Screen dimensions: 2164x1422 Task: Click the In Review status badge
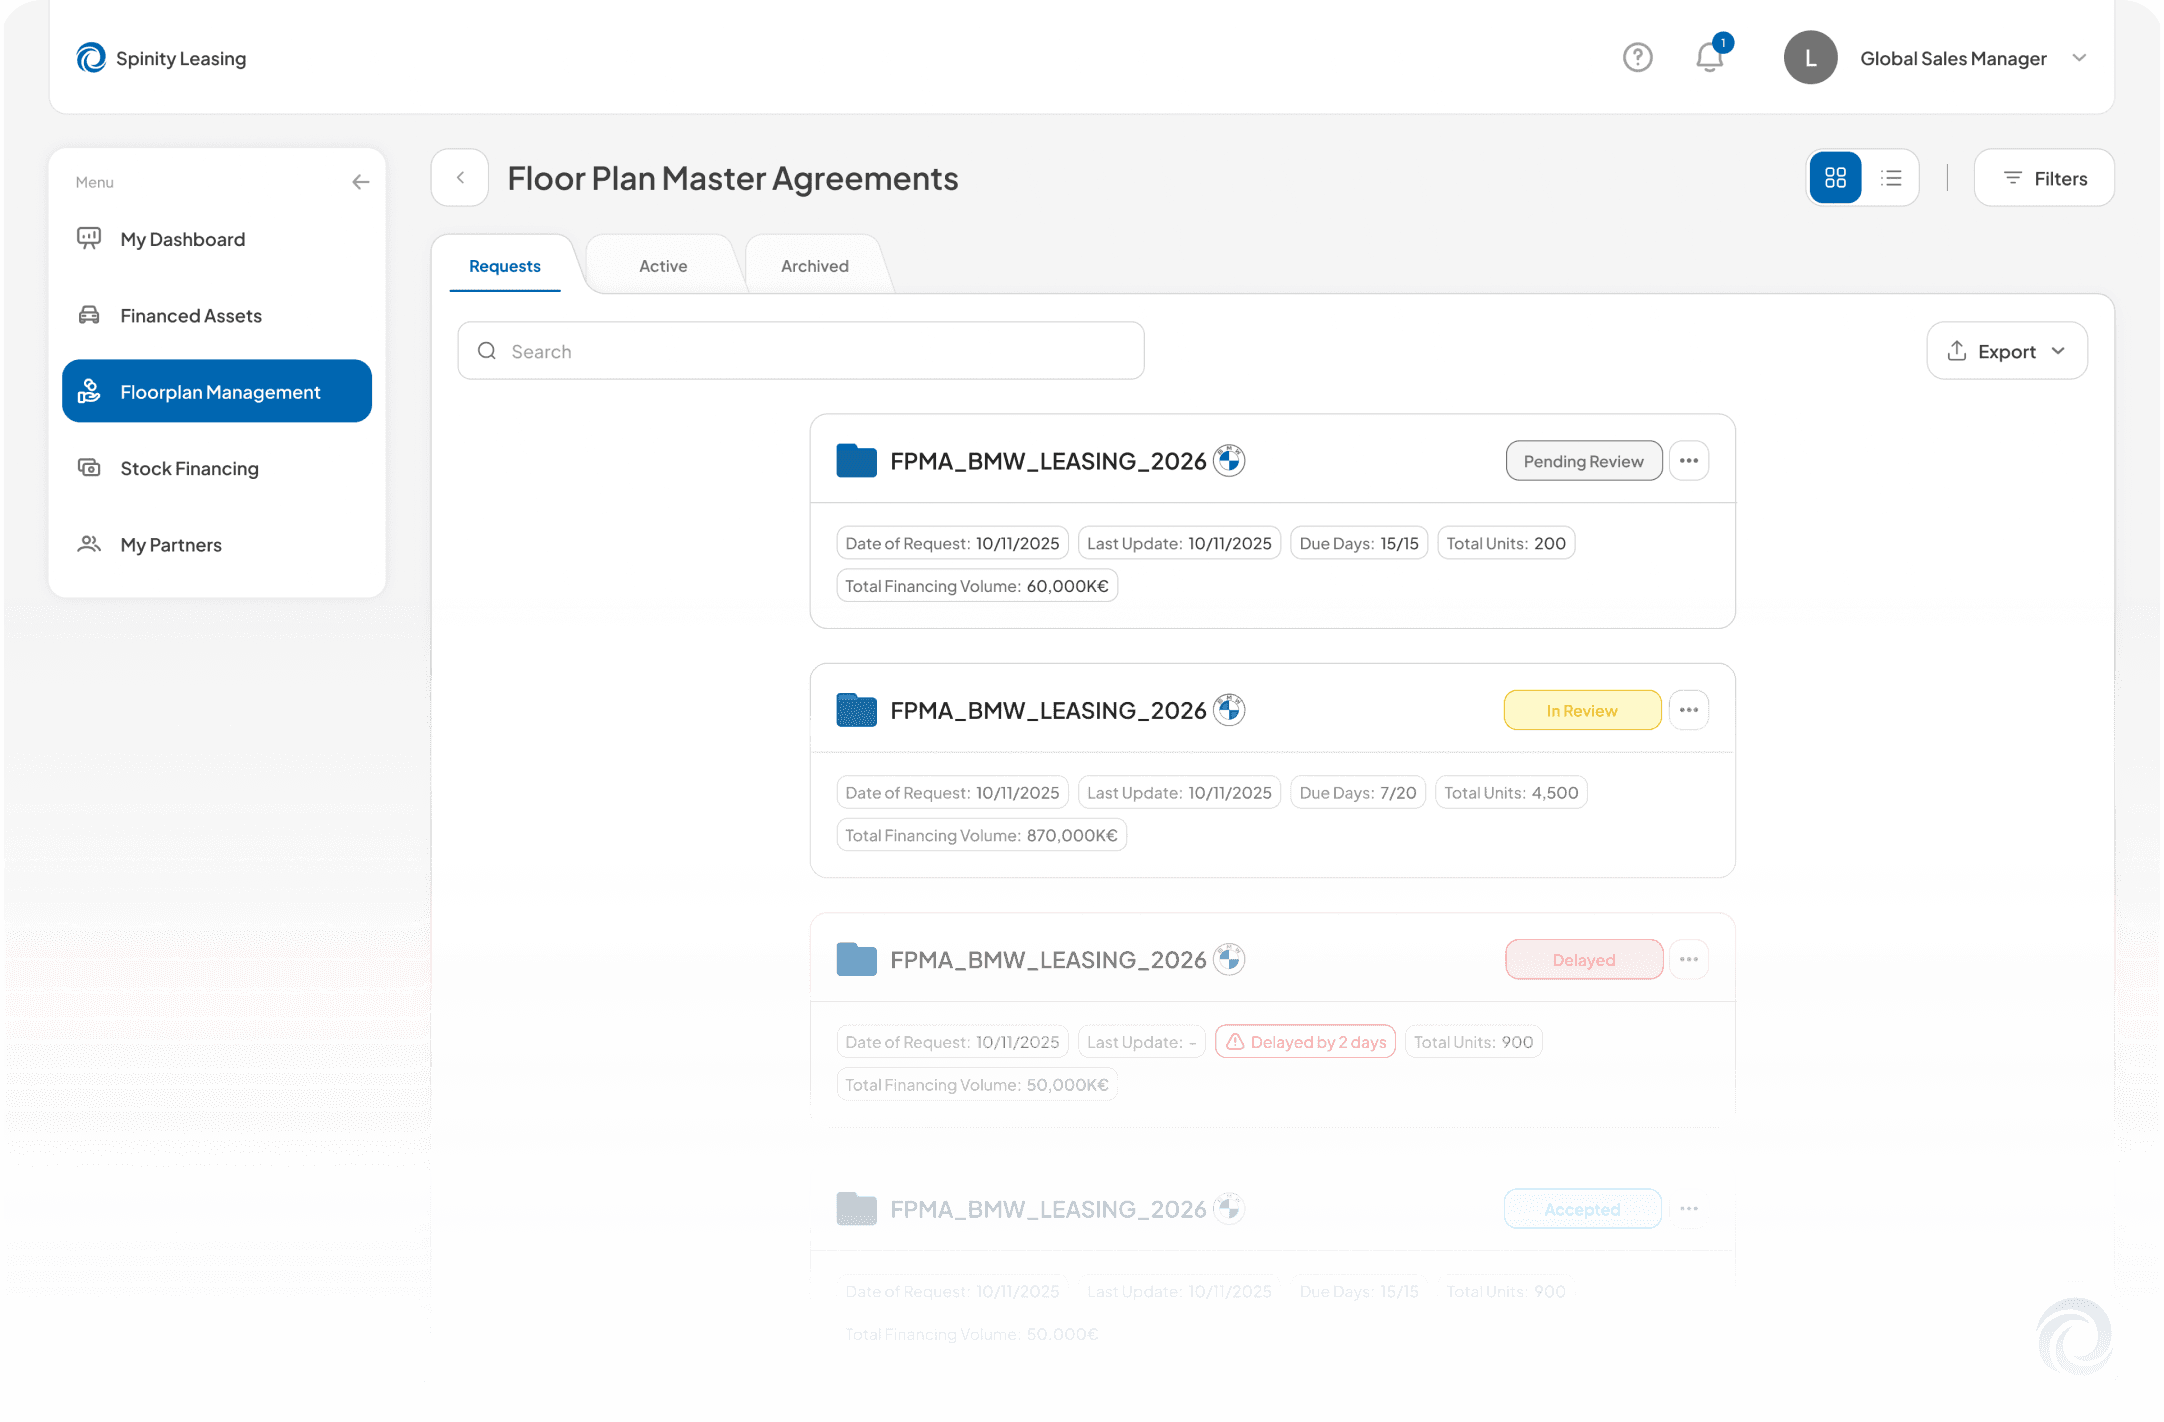1582,710
